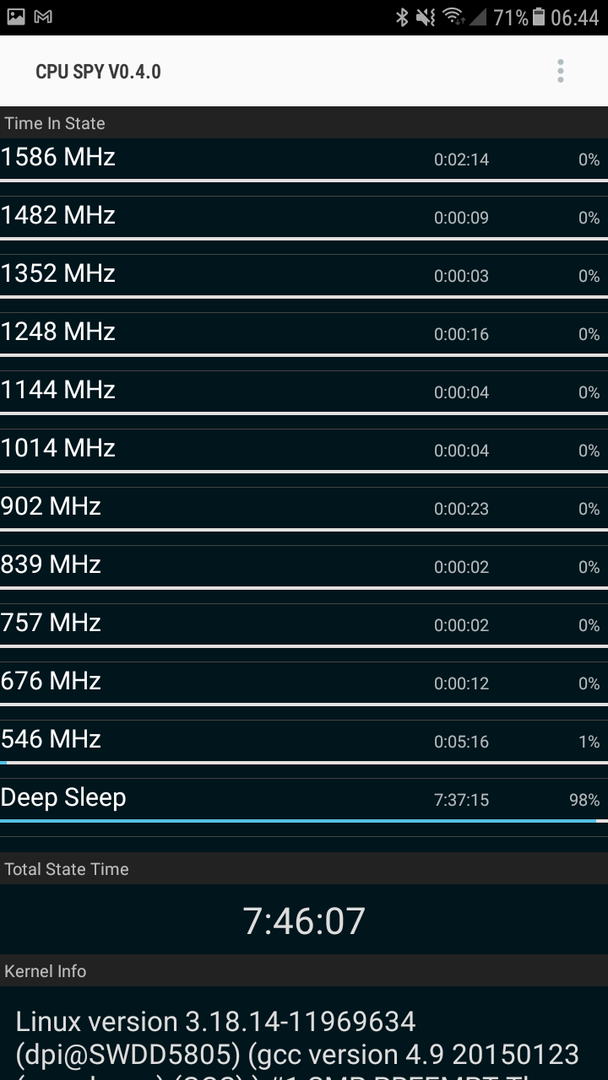
Task: Select the 1586 MHz state row
Action: pyautogui.click(x=304, y=160)
